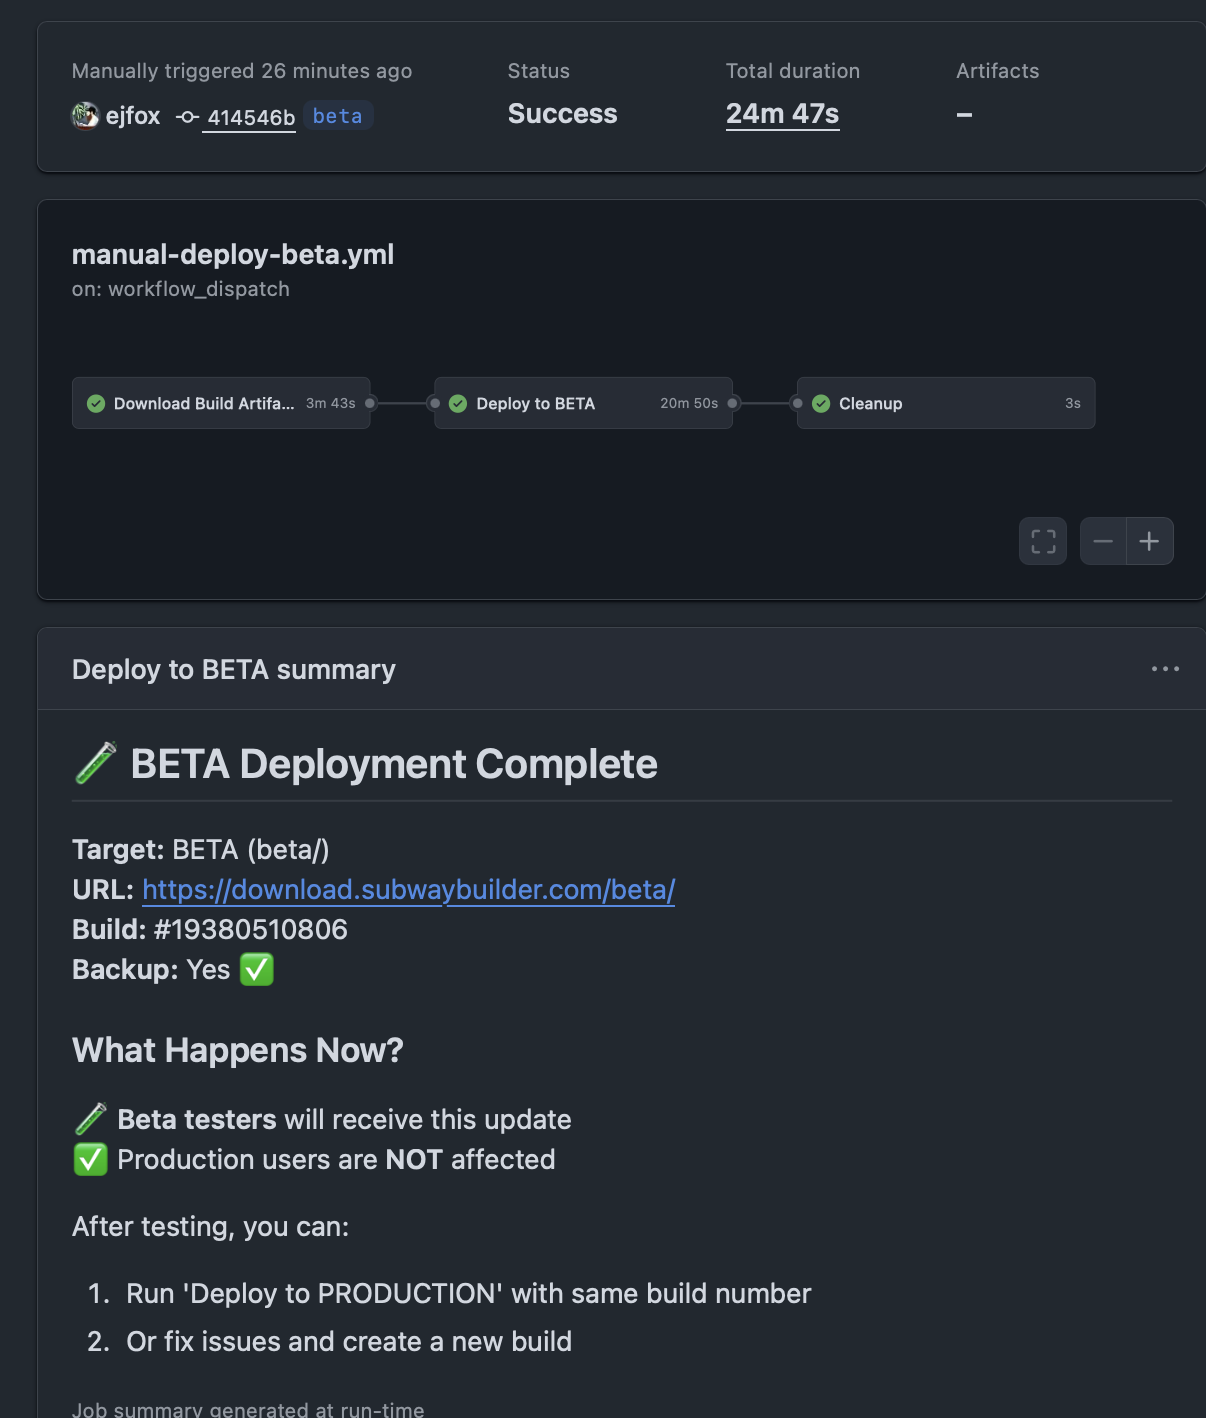Select the Deploy to BETA job node
The height and width of the screenshot is (1418, 1206).
[x=560, y=403]
